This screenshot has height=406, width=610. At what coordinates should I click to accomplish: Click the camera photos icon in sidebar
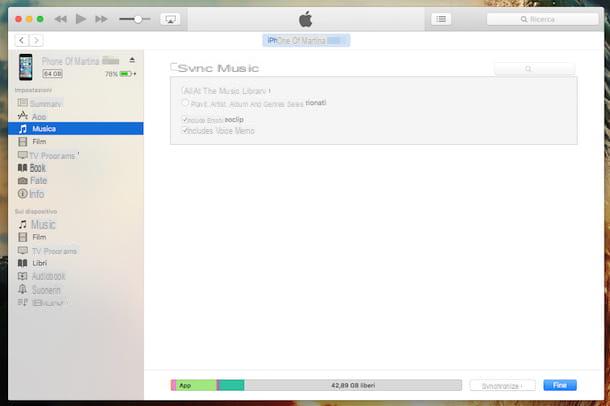(x=23, y=181)
